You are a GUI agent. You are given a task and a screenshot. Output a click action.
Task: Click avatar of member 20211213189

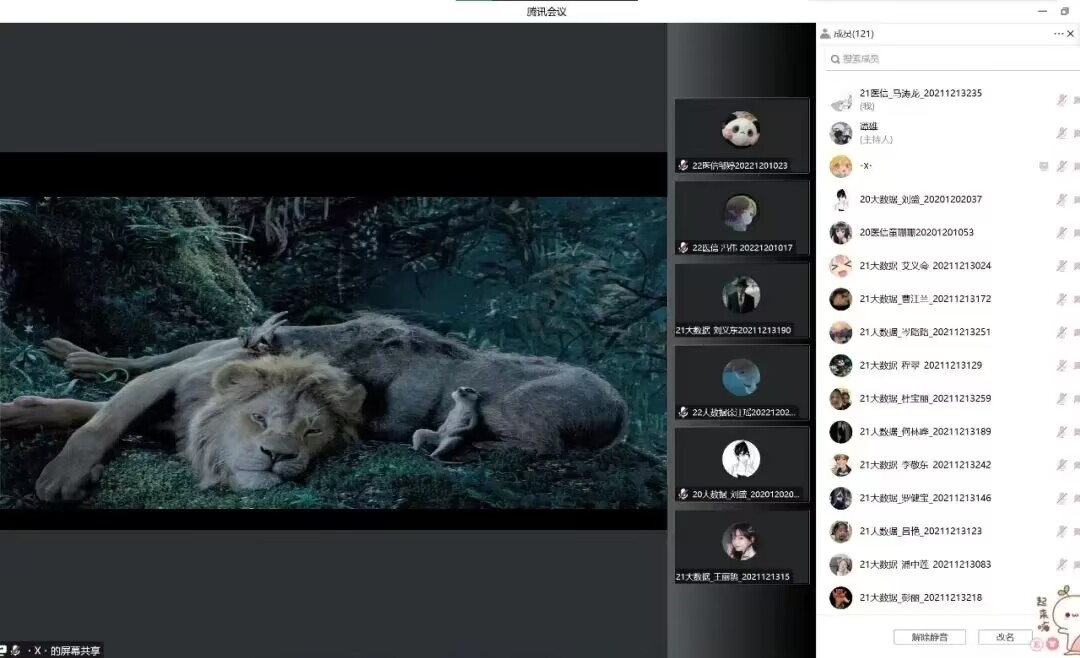pos(840,432)
